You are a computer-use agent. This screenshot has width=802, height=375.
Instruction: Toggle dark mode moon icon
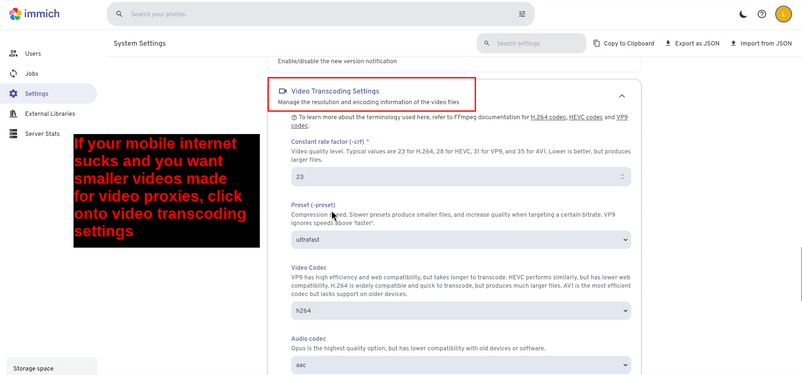743,14
